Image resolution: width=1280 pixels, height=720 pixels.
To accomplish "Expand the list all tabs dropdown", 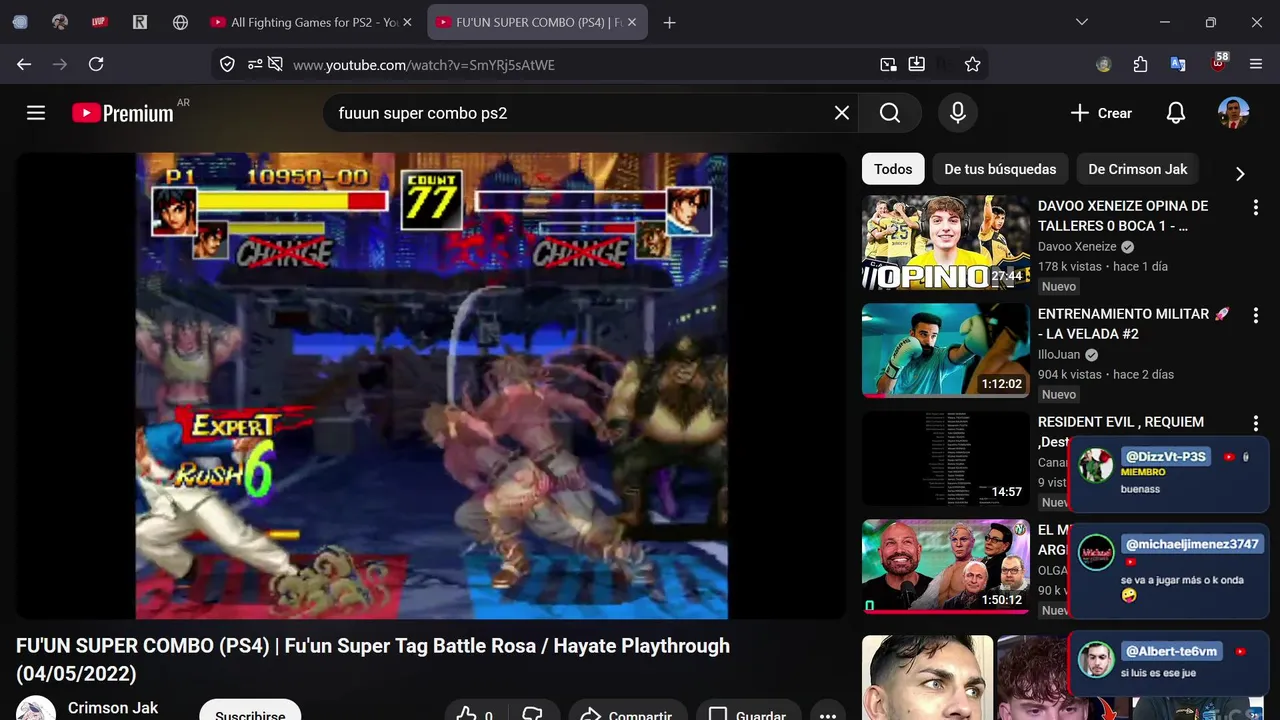I will (1082, 22).
